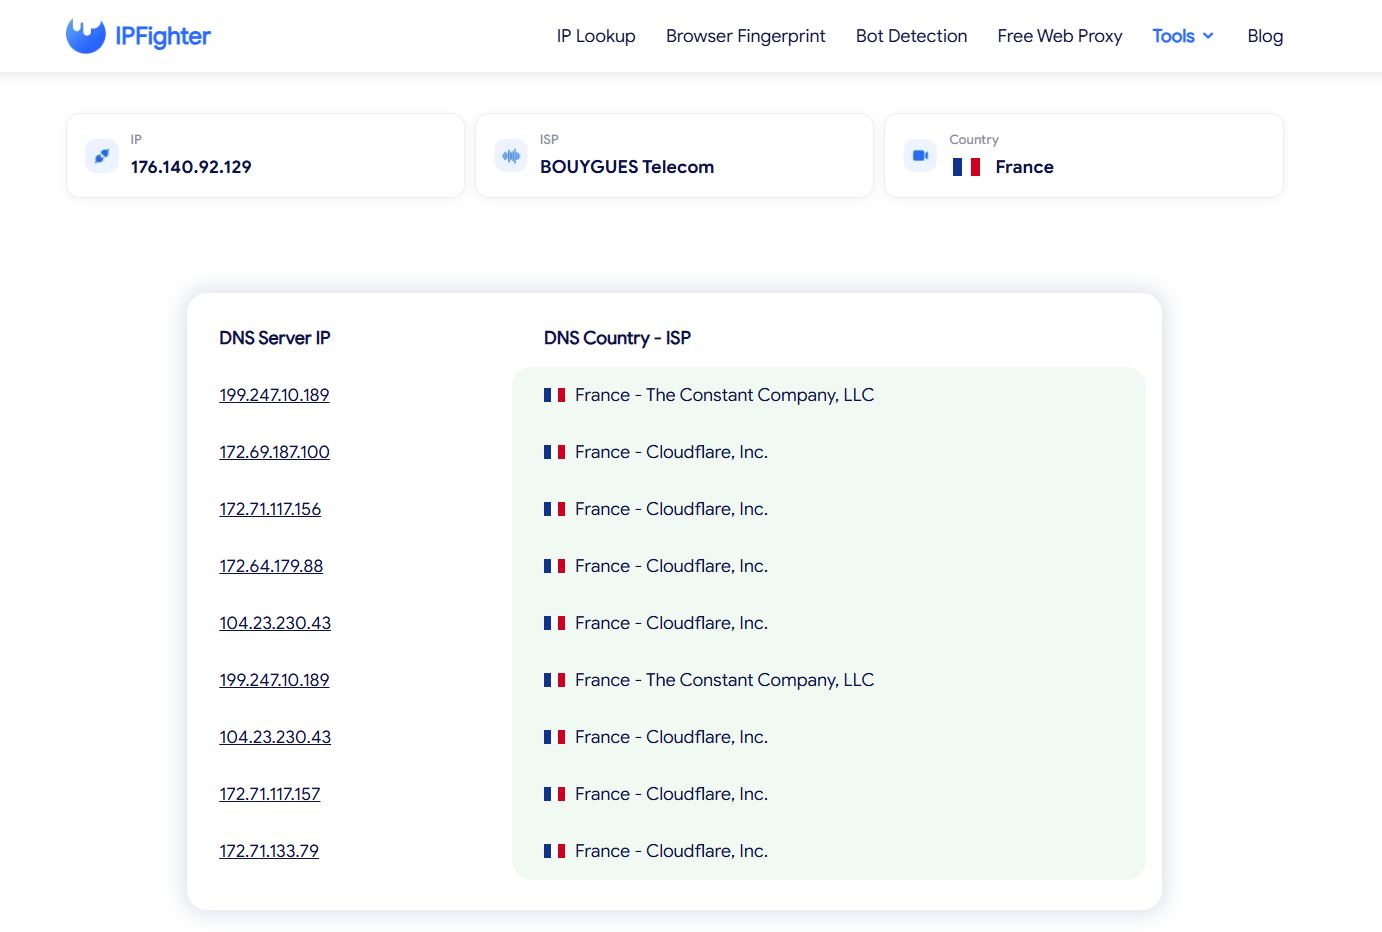This screenshot has width=1382, height=932.
Task: Click flag in the 172.69.187.100 row
Action: pos(554,452)
